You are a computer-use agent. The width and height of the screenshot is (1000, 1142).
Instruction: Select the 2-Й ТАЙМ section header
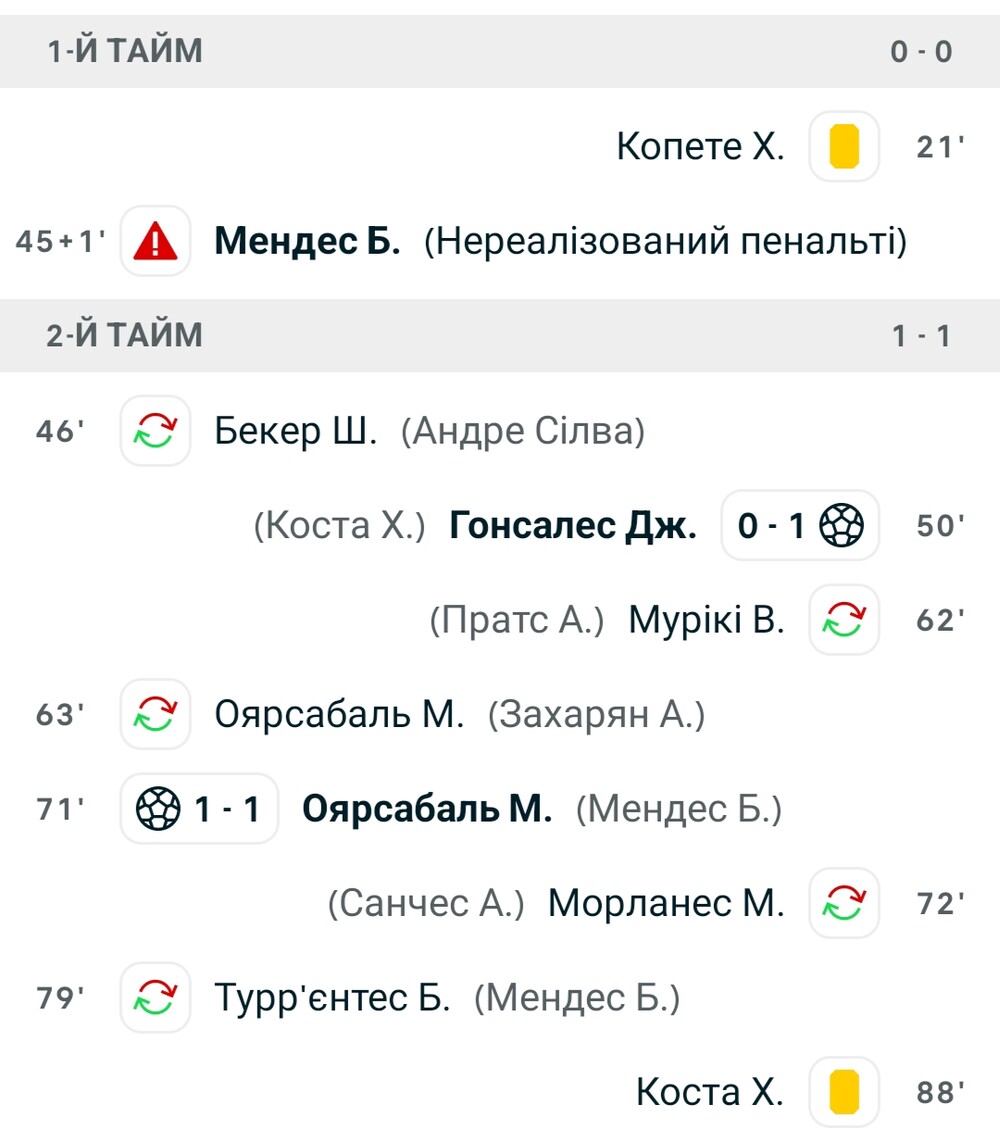(500, 336)
